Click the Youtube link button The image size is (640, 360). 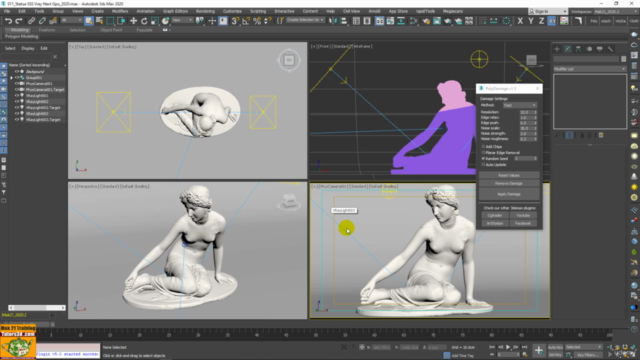coord(523,216)
